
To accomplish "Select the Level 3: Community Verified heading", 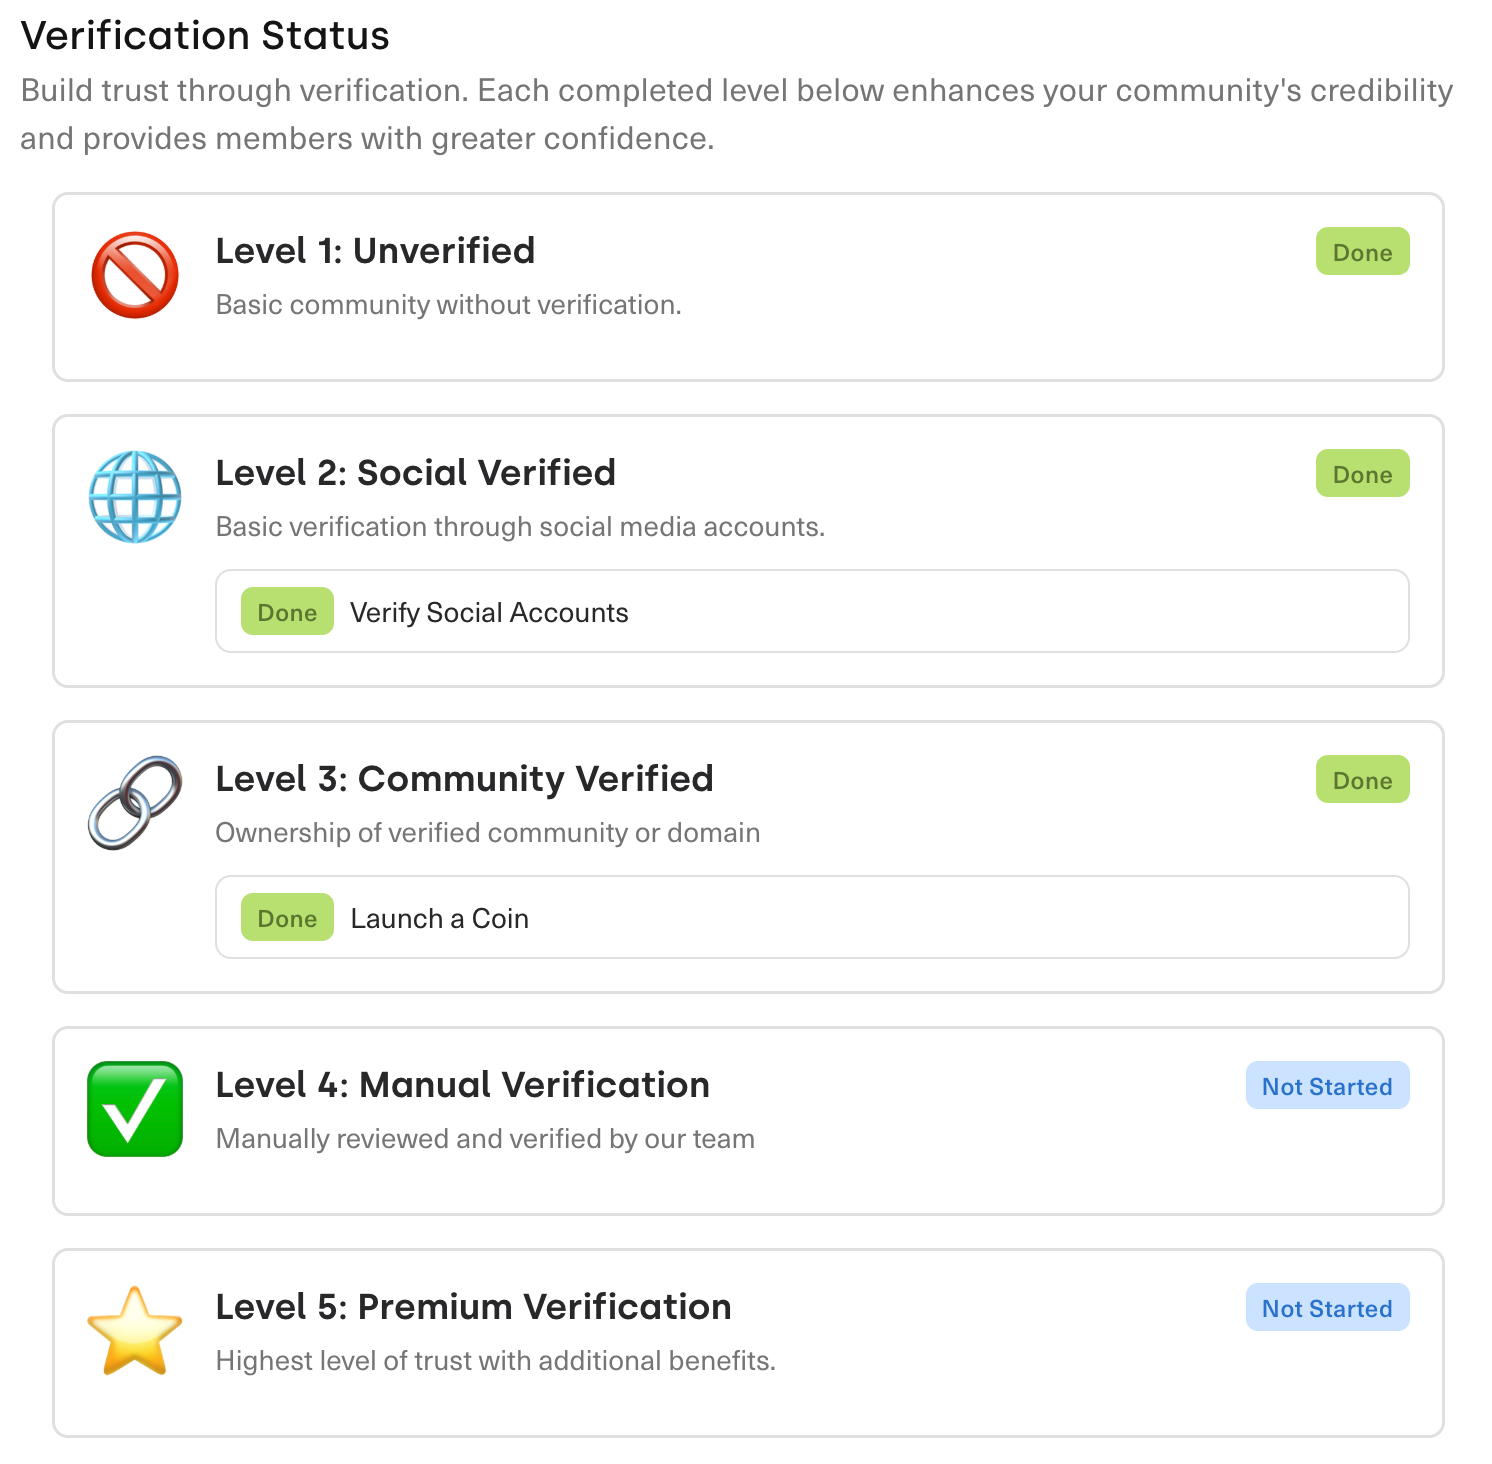I will coord(465,779).
